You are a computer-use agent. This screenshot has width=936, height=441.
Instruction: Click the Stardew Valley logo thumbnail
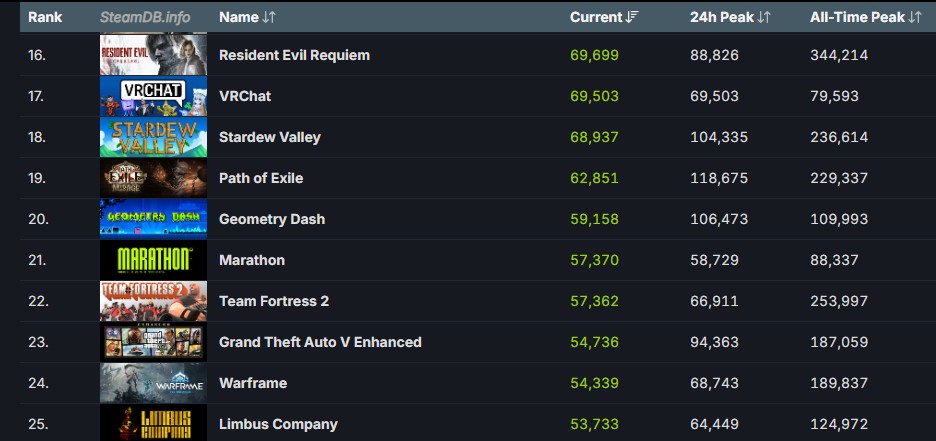pos(153,137)
